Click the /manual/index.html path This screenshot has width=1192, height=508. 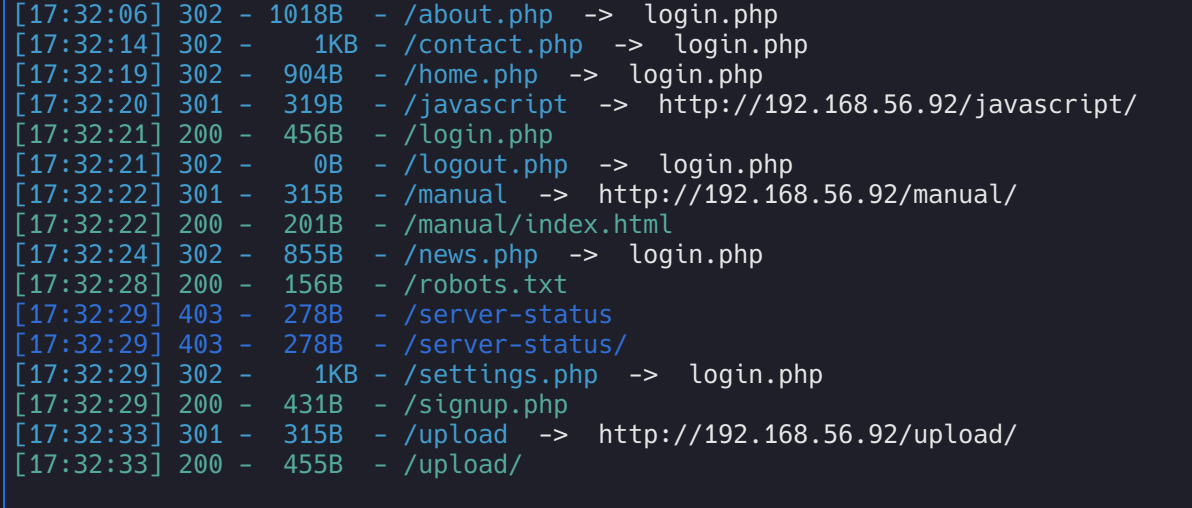coord(538,225)
